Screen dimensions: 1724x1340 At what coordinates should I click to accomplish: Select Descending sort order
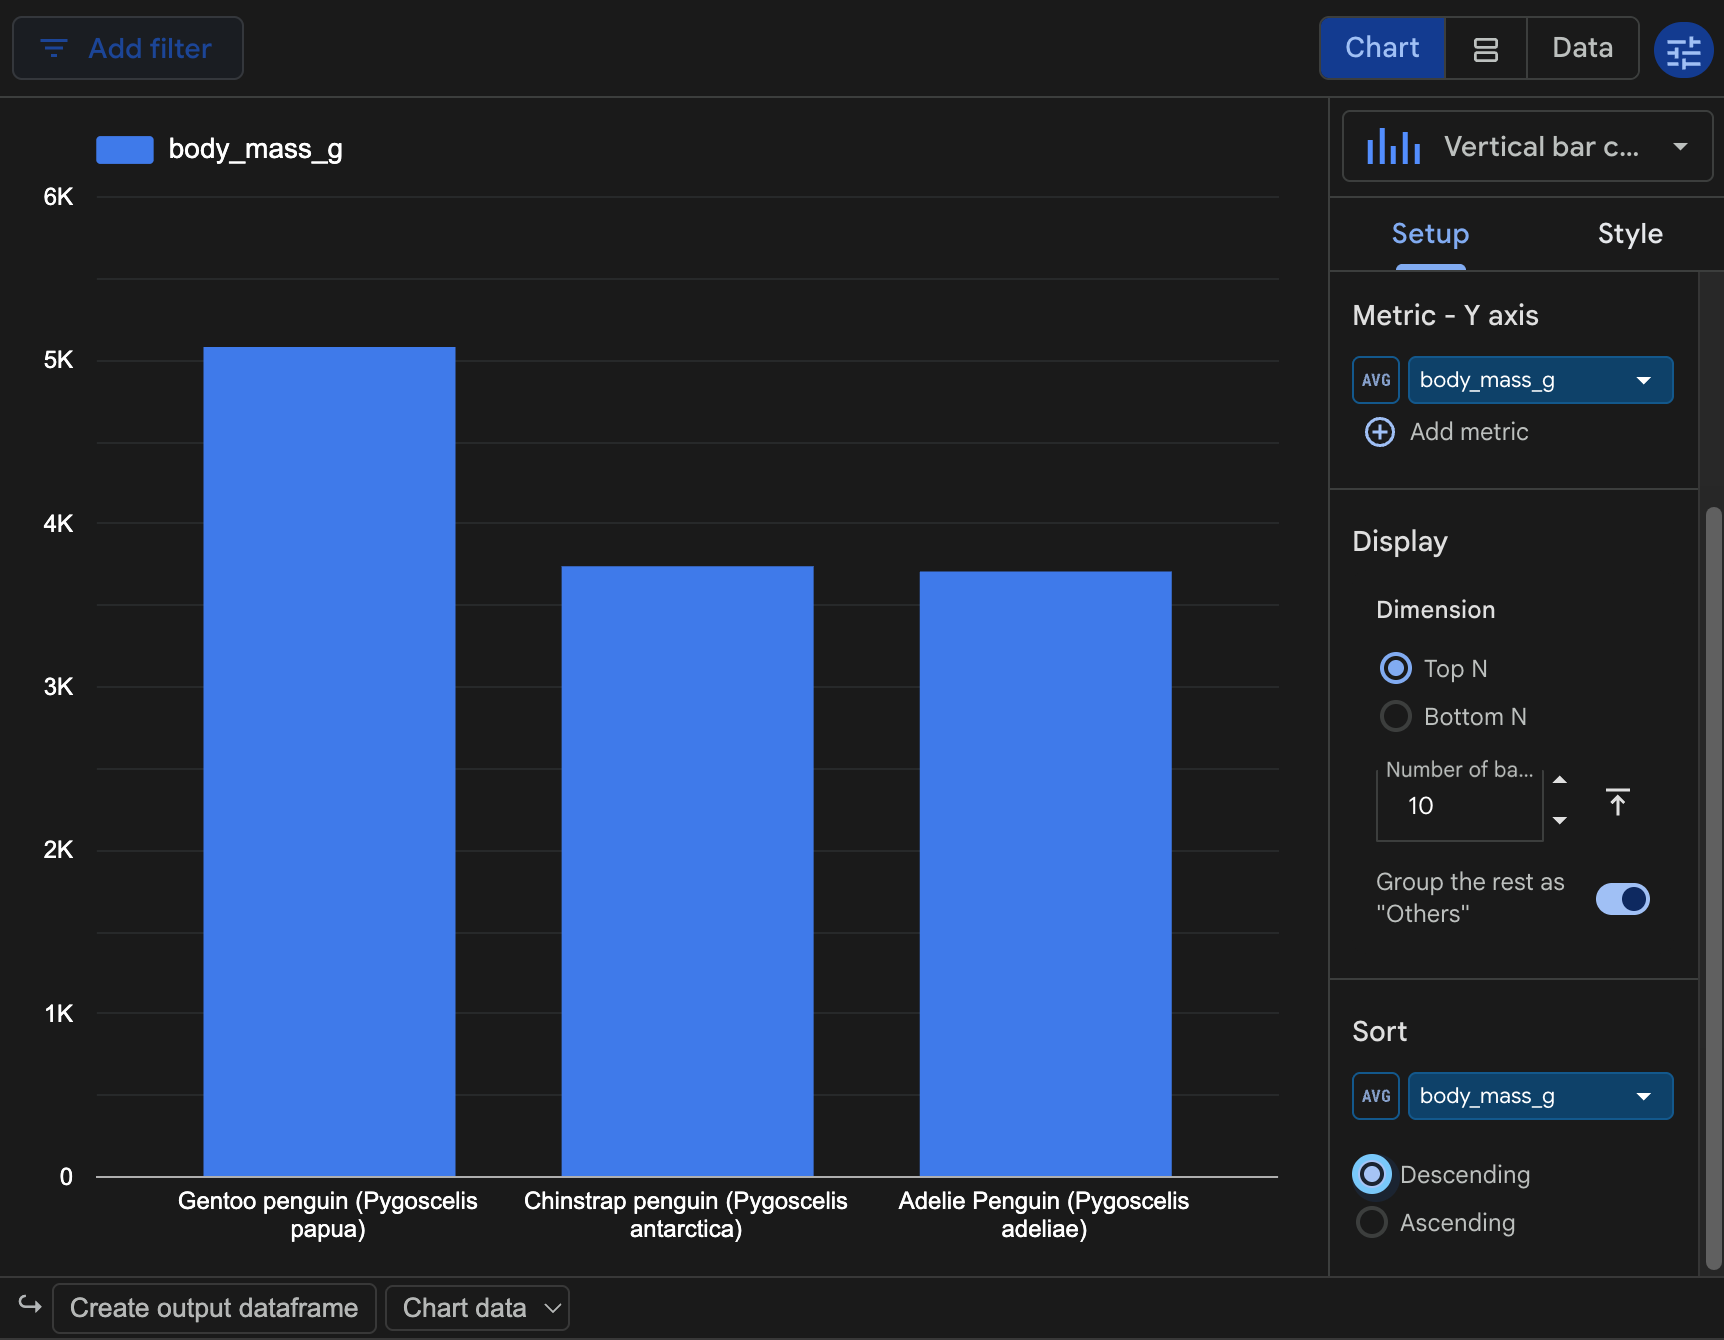tap(1372, 1174)
